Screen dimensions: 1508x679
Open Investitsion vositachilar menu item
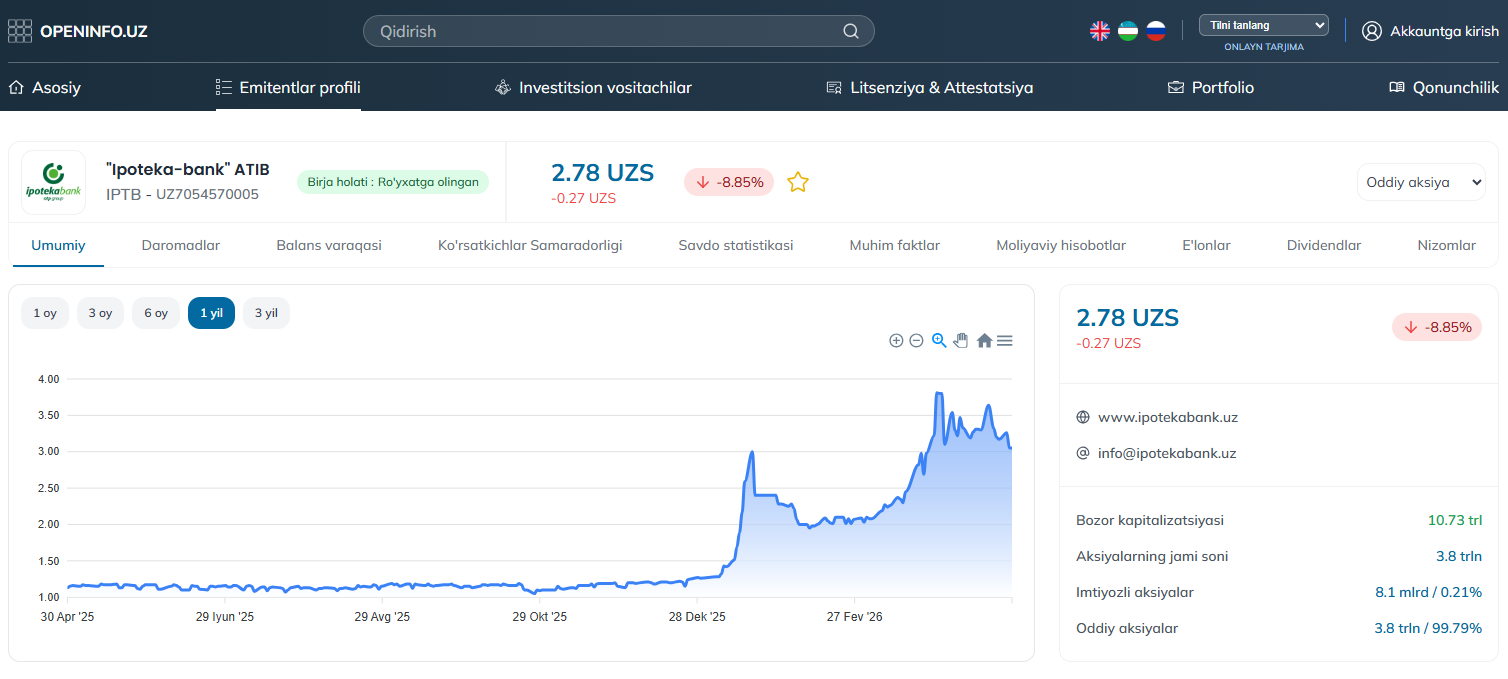tap(593, 87)
